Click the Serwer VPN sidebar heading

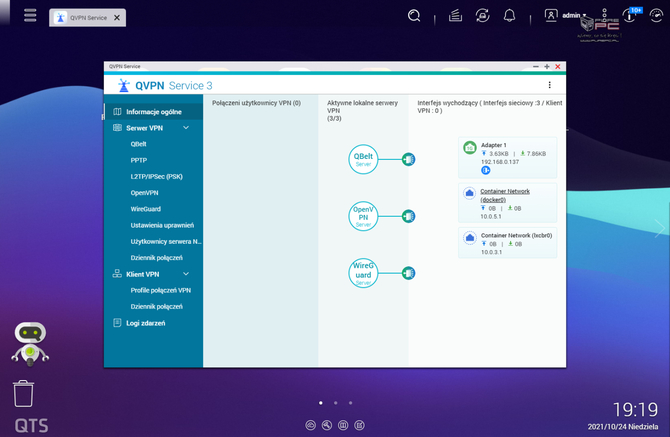pyautogui.click(x=144, y=128)
